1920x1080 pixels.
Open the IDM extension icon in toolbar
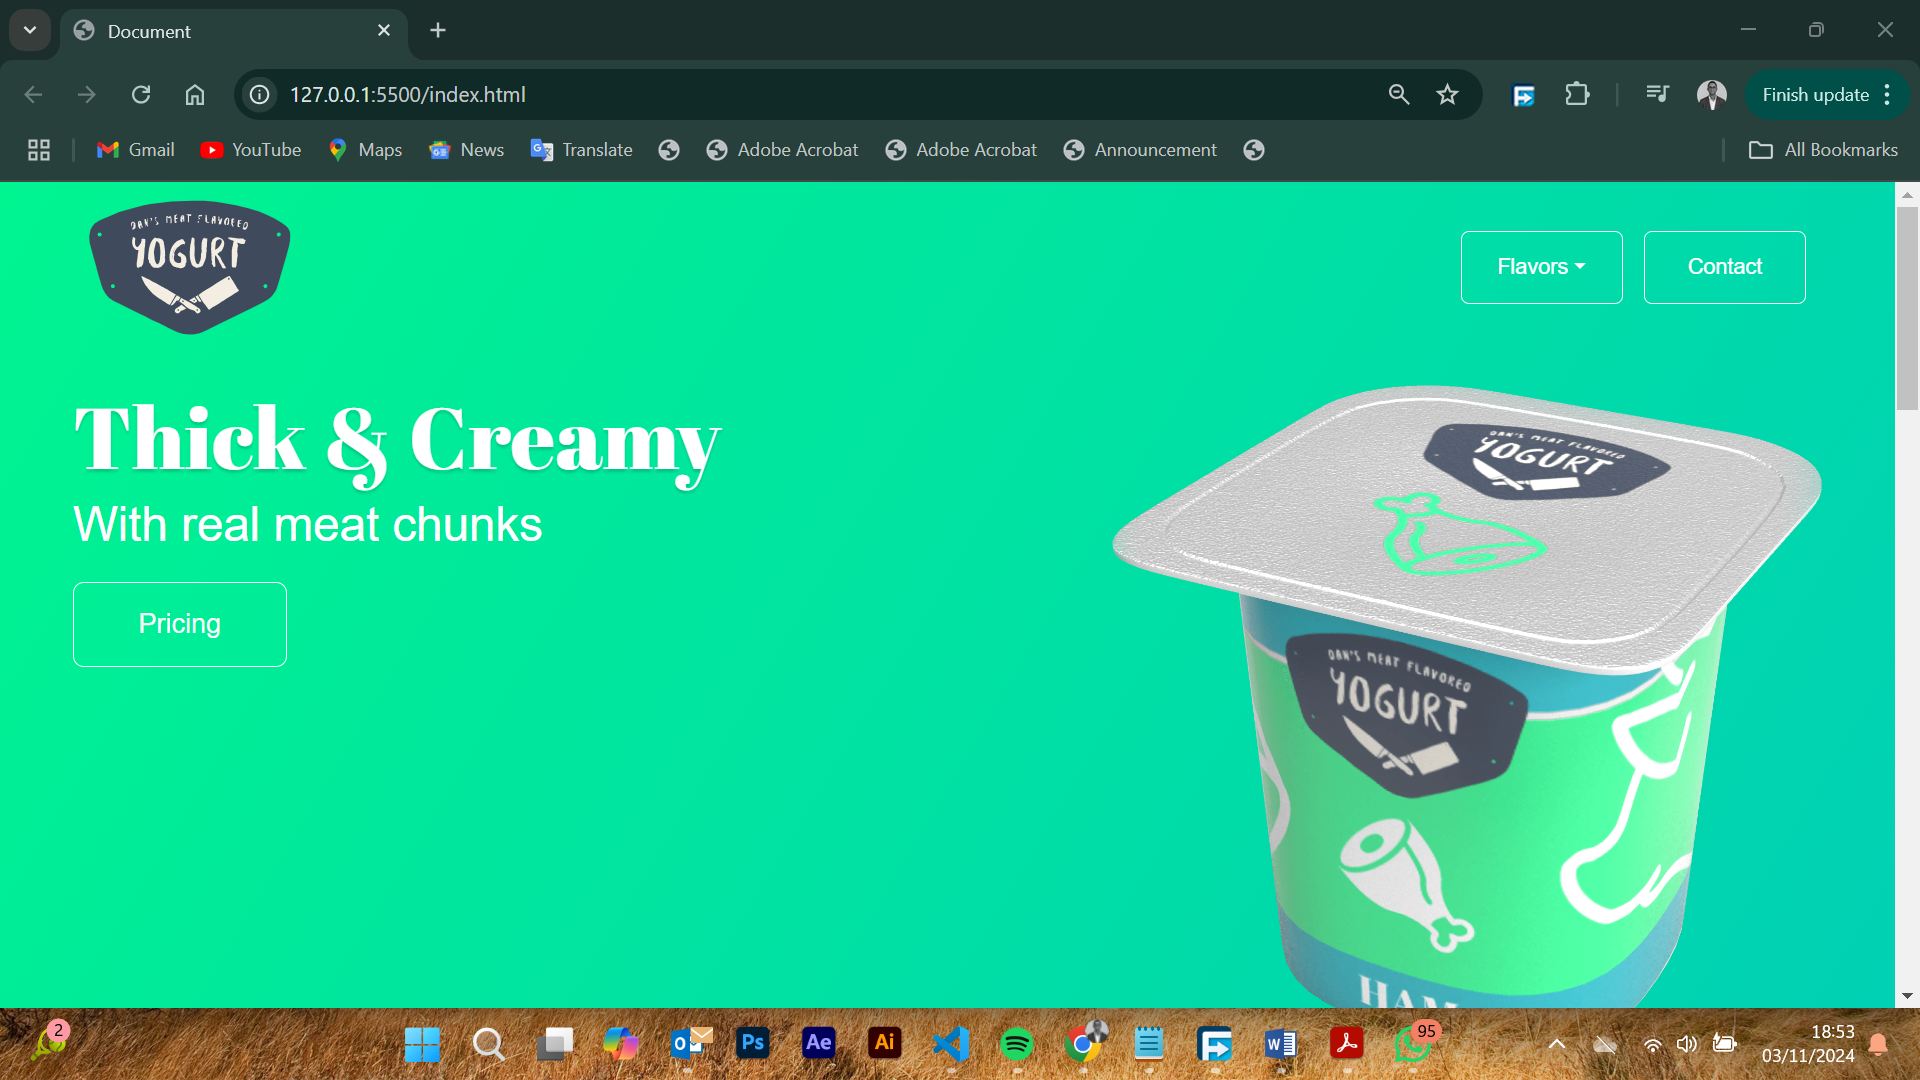click(x=1523, y=95)
